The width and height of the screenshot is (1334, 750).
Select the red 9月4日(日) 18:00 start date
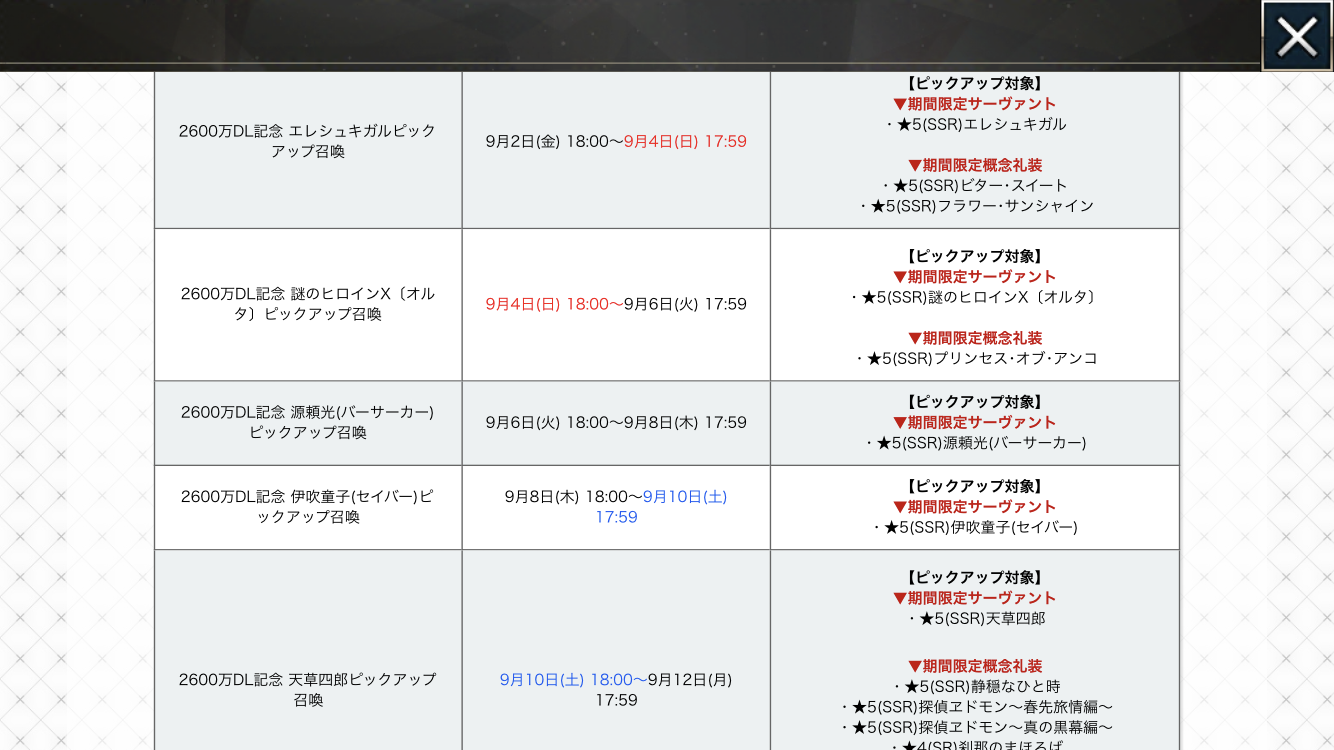553,304
